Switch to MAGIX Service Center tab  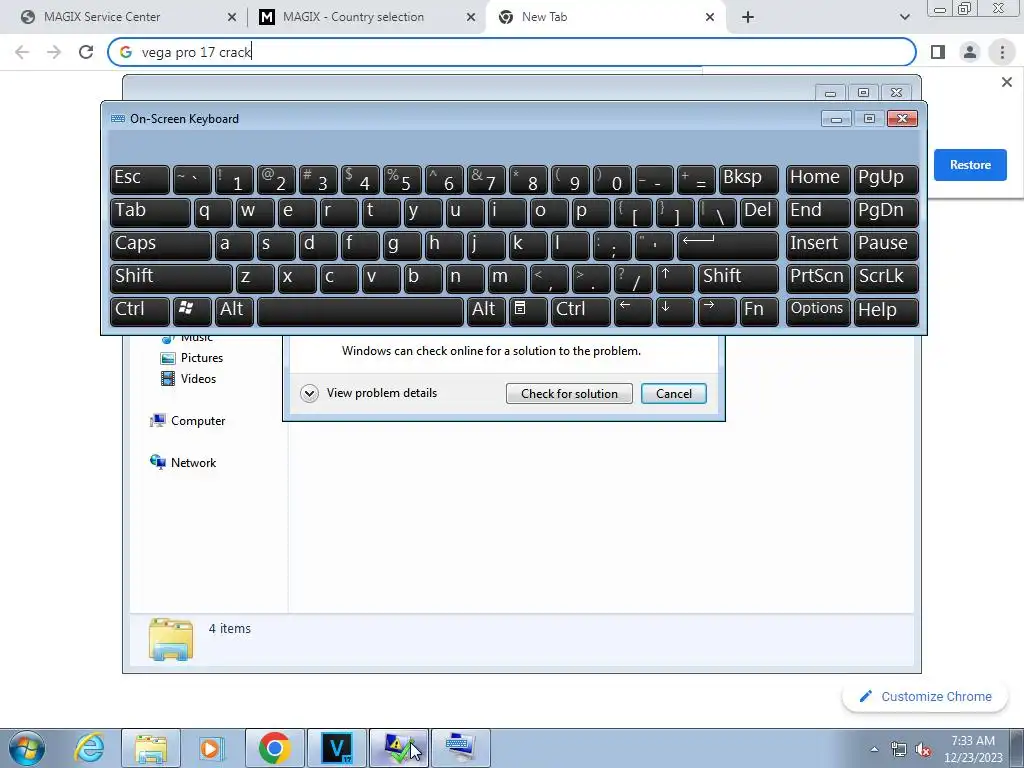coord(123,17)
